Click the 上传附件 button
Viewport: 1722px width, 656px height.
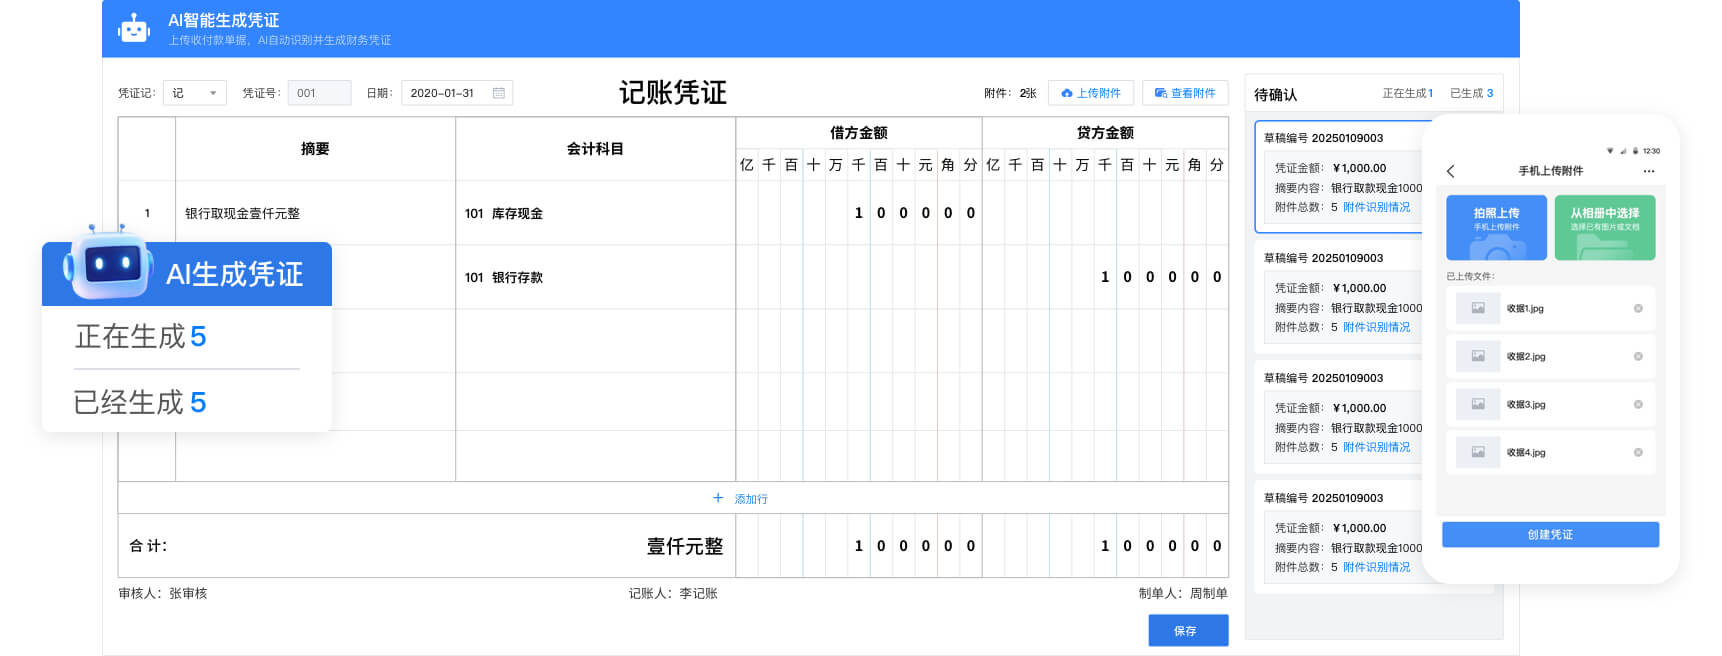(1091, 93)
